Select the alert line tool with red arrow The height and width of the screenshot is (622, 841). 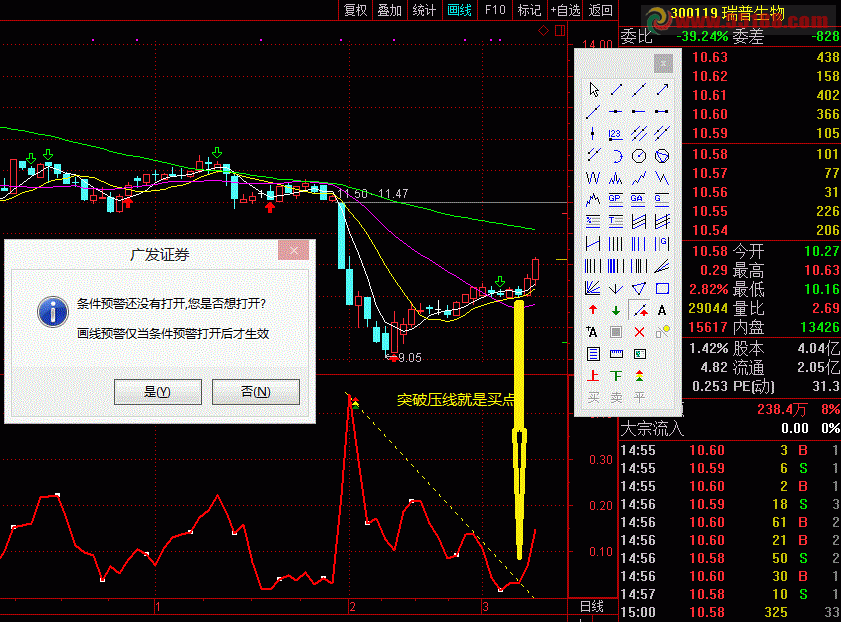pyautogui.click(x=639, y=310)
